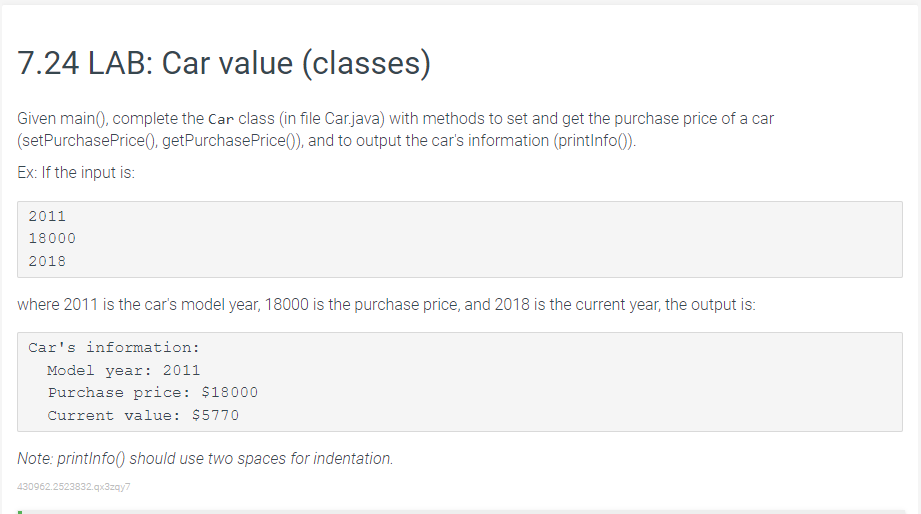Click the 'Car's information:' output line
The width and height of the screenshot is (921, 514).
(x=114, y=348)
